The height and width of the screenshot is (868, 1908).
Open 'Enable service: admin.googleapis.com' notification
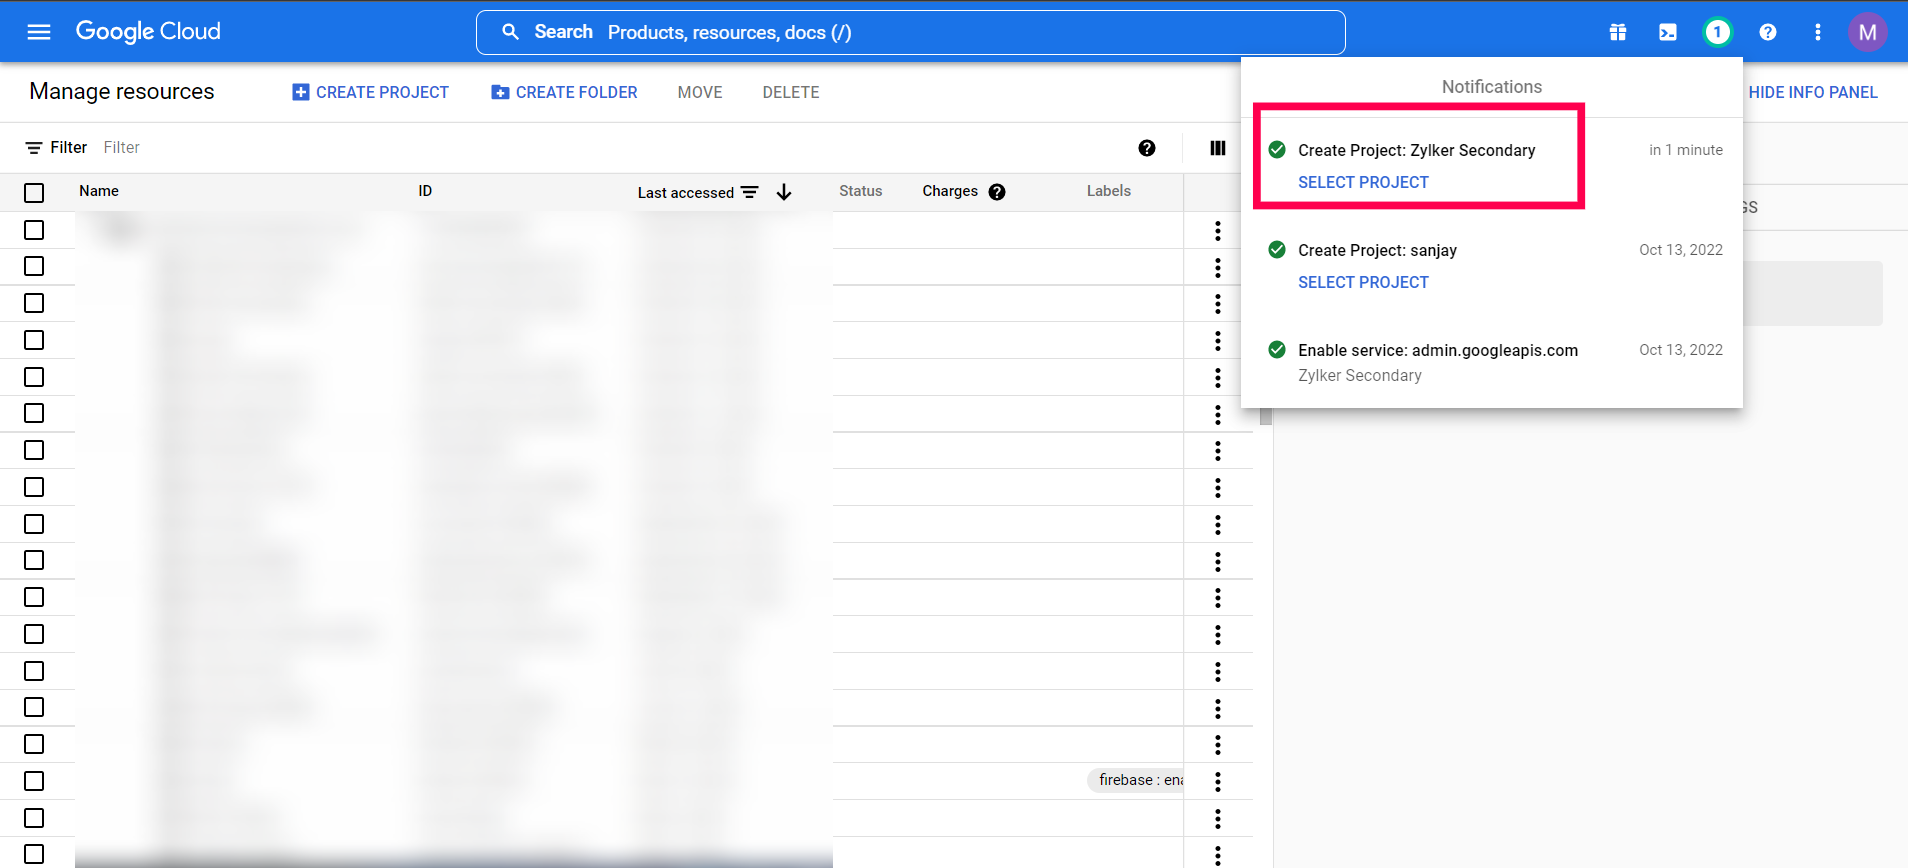pyautogui.click(x=1438, y=350)
